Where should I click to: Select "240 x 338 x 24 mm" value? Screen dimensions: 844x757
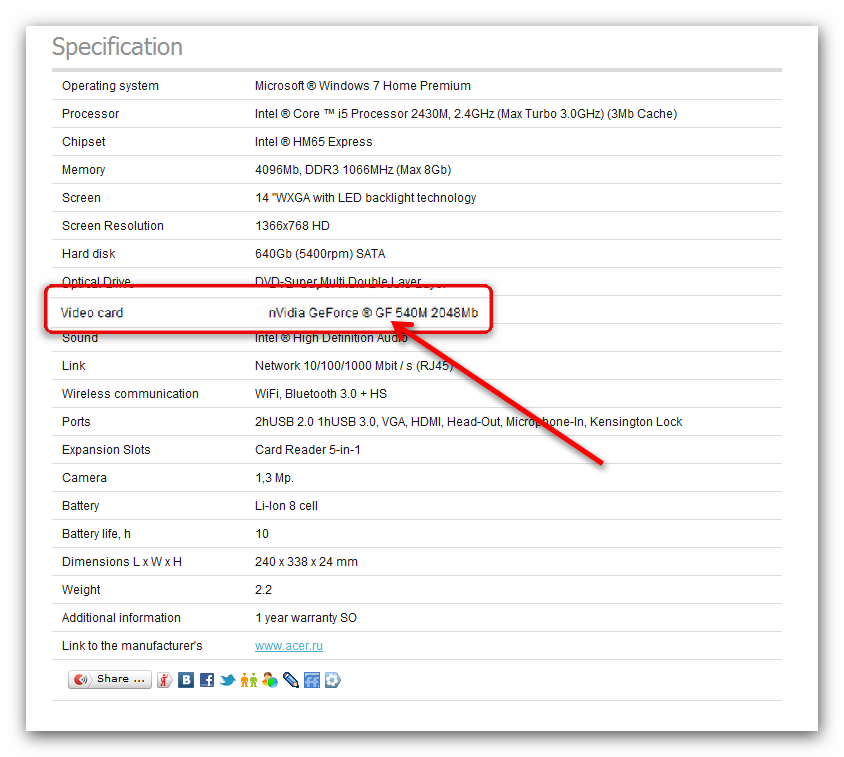[306, 562]
